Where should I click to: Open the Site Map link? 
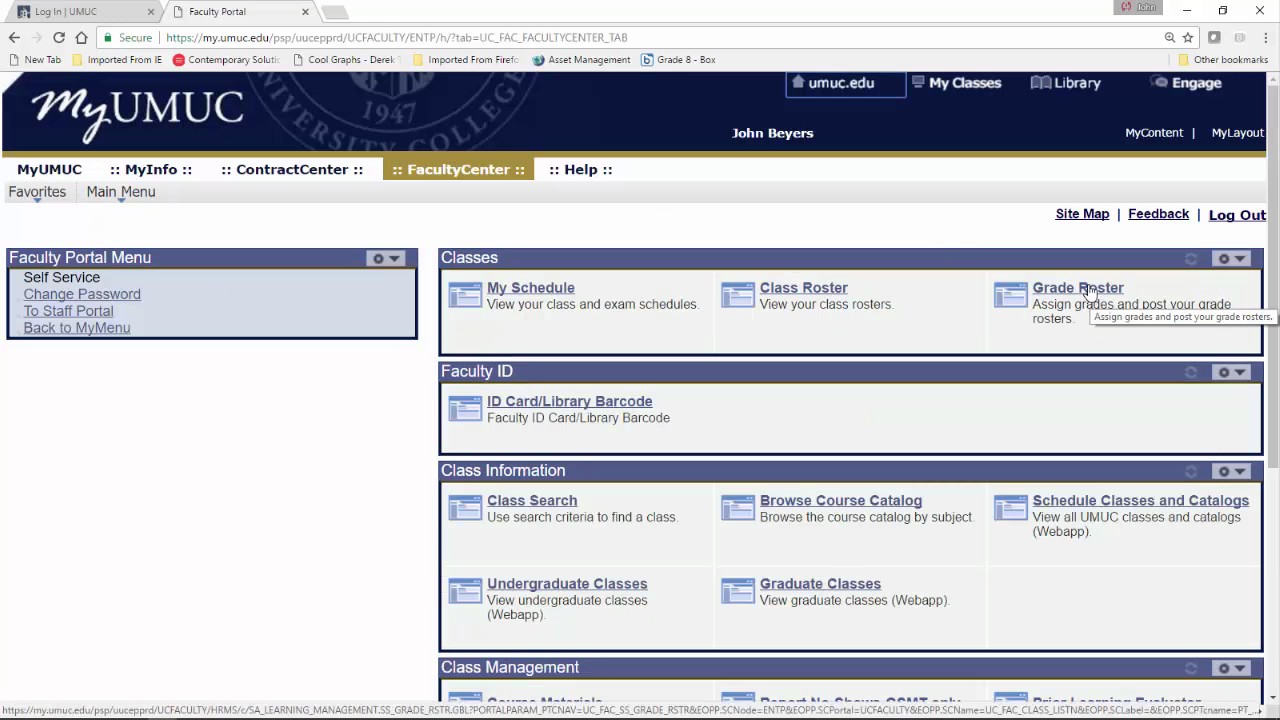click(1082, 214)
